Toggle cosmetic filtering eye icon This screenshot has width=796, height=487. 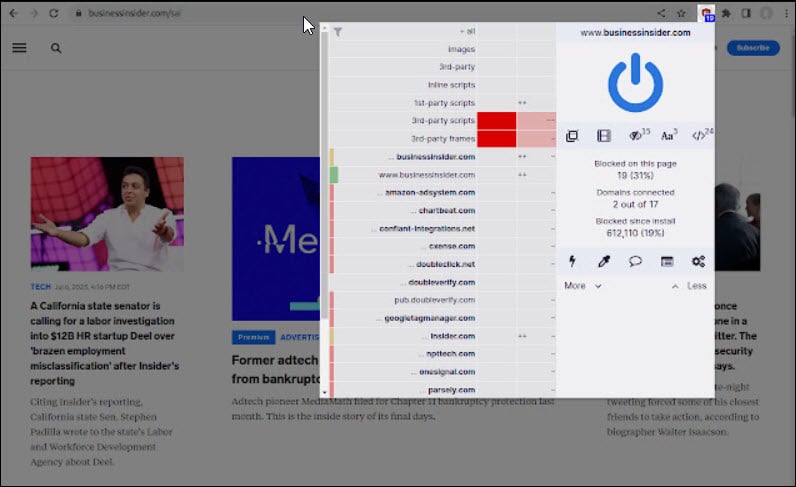637,135
